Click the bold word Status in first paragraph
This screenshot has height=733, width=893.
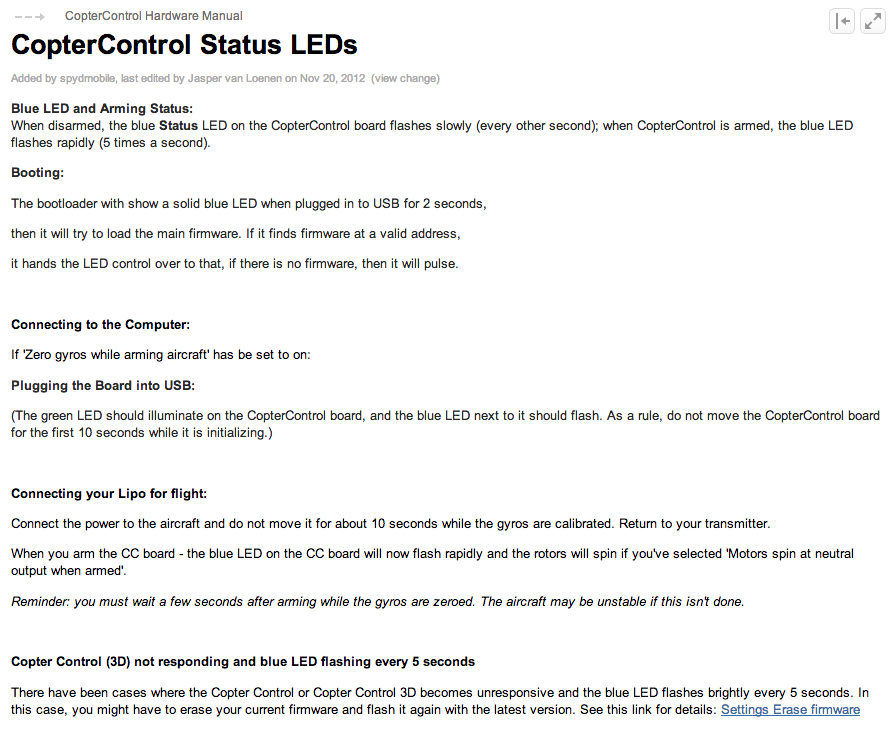click(x=178, y=126)
